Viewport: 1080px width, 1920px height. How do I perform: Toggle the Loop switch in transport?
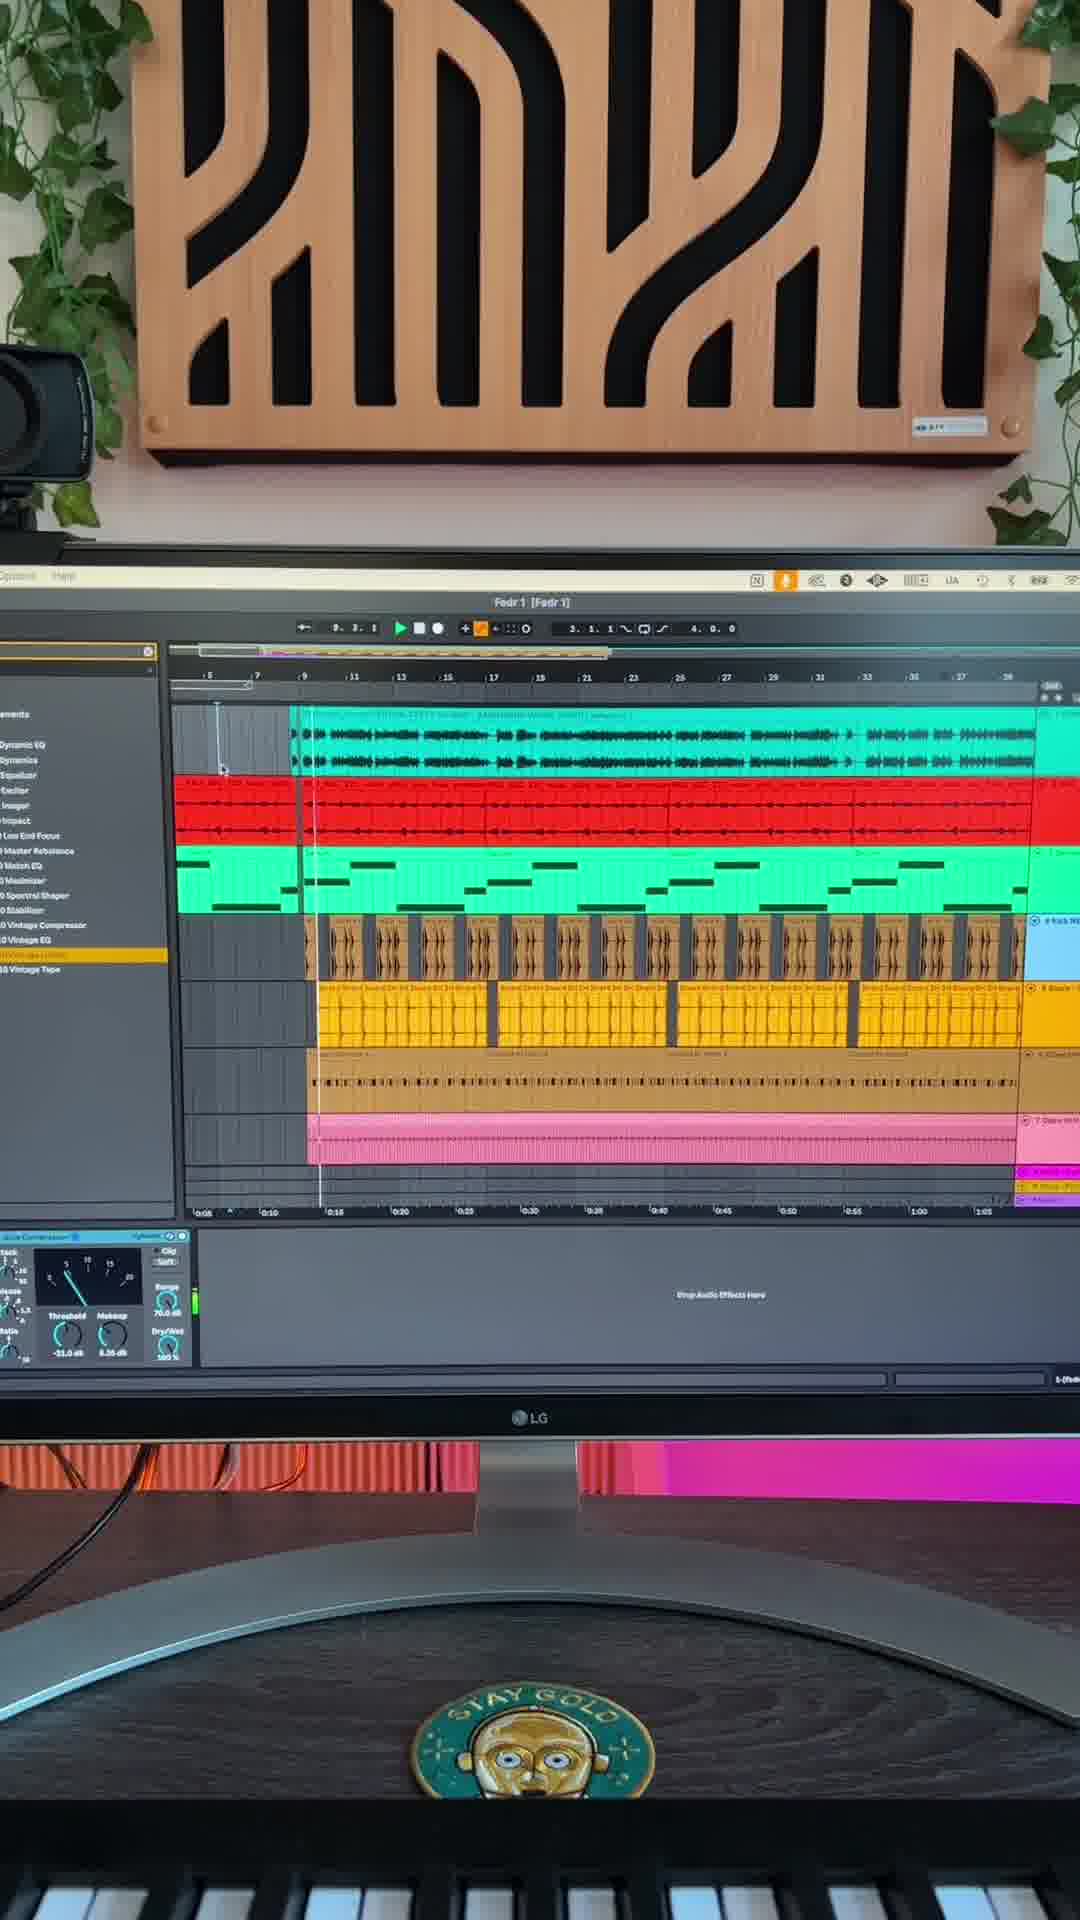coord(644,629)
